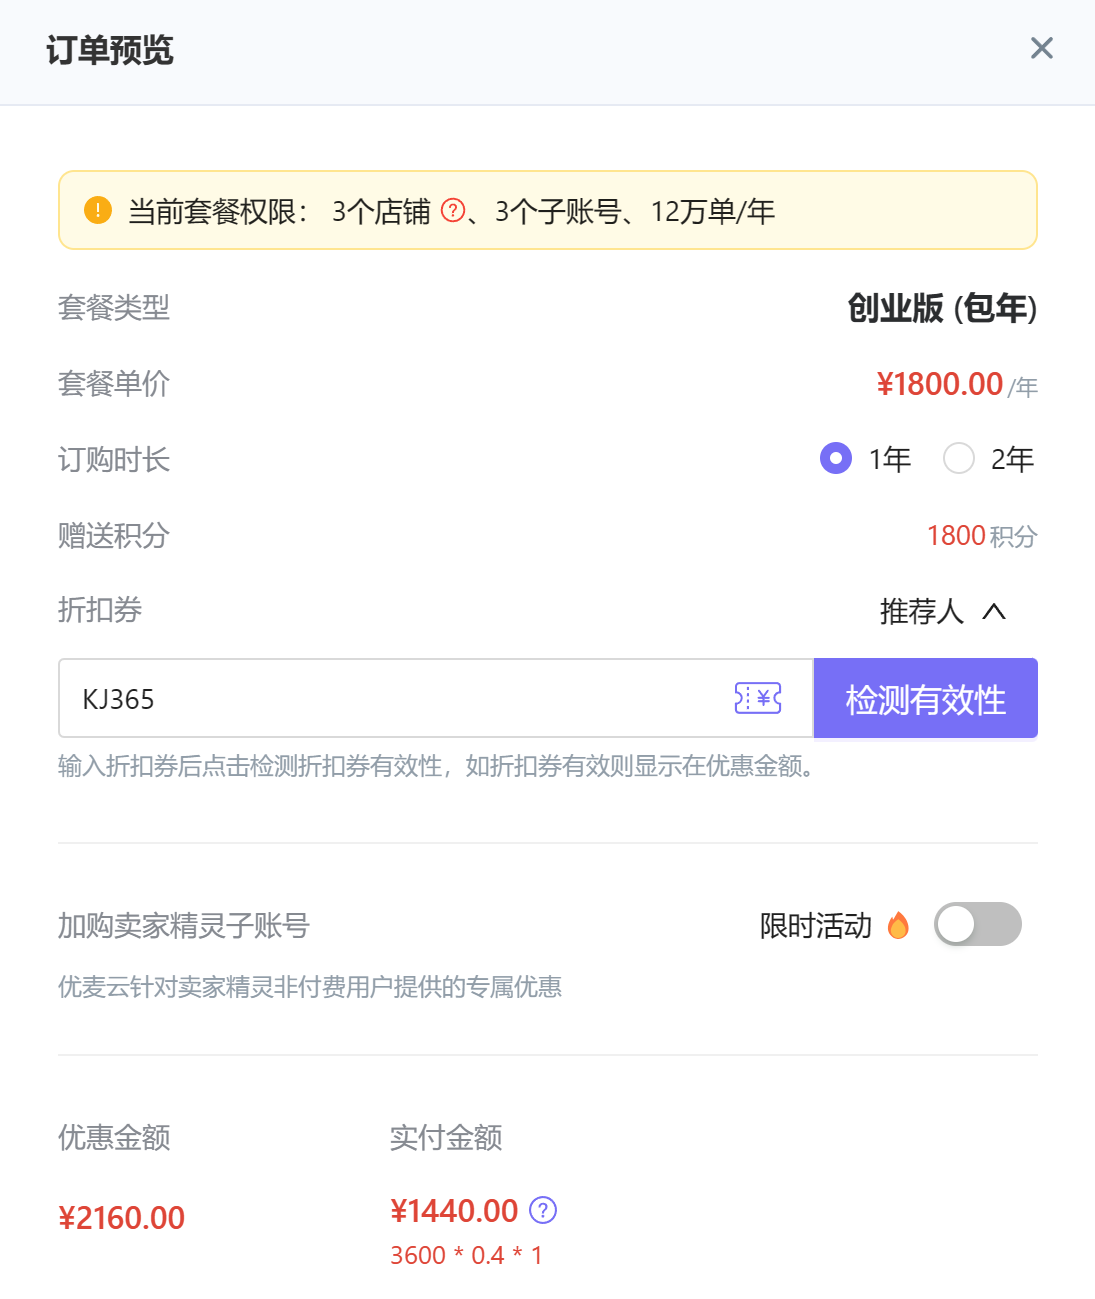Collapse the 推荐人 section chevron
Viewport: 1095px width, 1299px height.
[994, 611]
